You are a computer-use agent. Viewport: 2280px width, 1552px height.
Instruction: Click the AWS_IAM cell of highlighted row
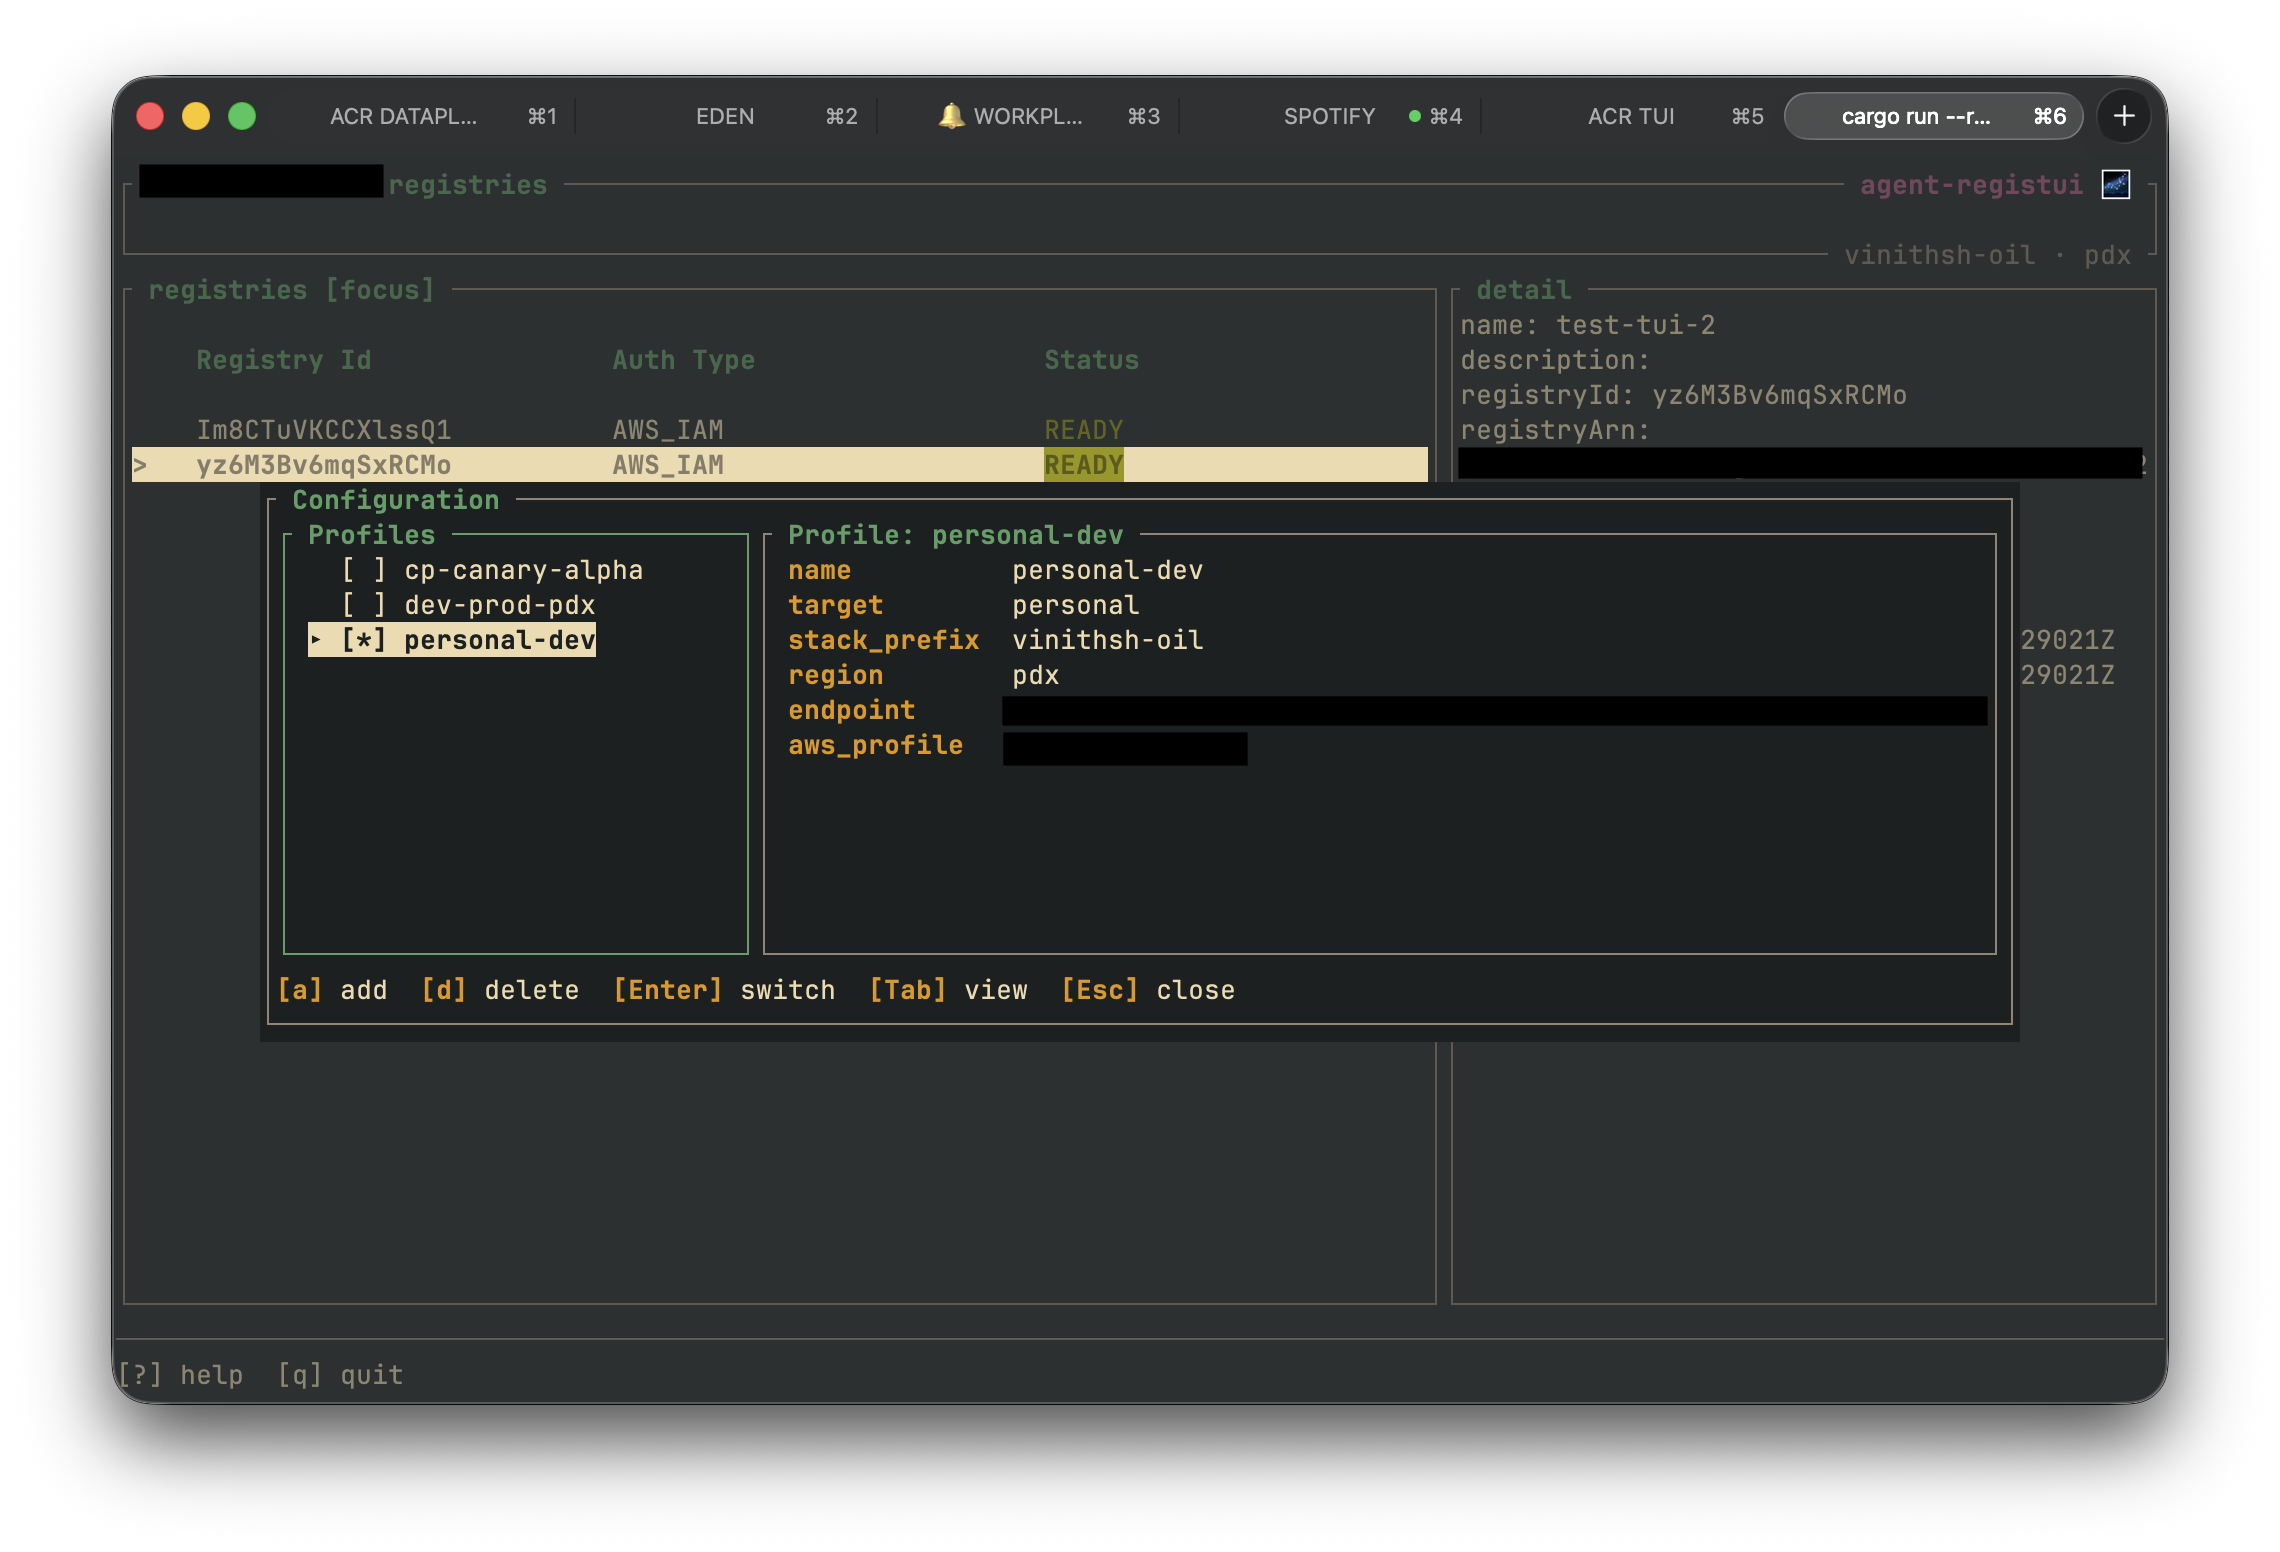tap(668, 465)
